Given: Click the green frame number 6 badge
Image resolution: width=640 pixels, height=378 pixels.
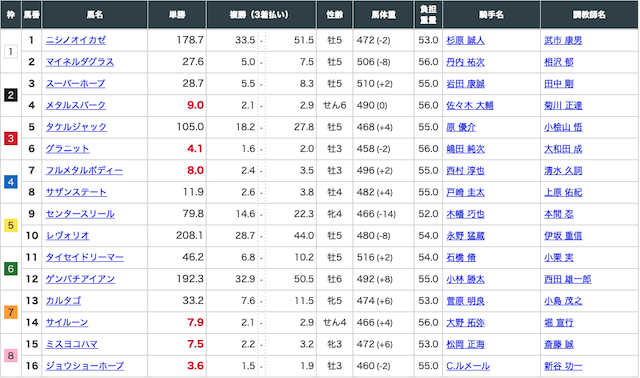Looking at the screenshot, I should click(11, 269).
